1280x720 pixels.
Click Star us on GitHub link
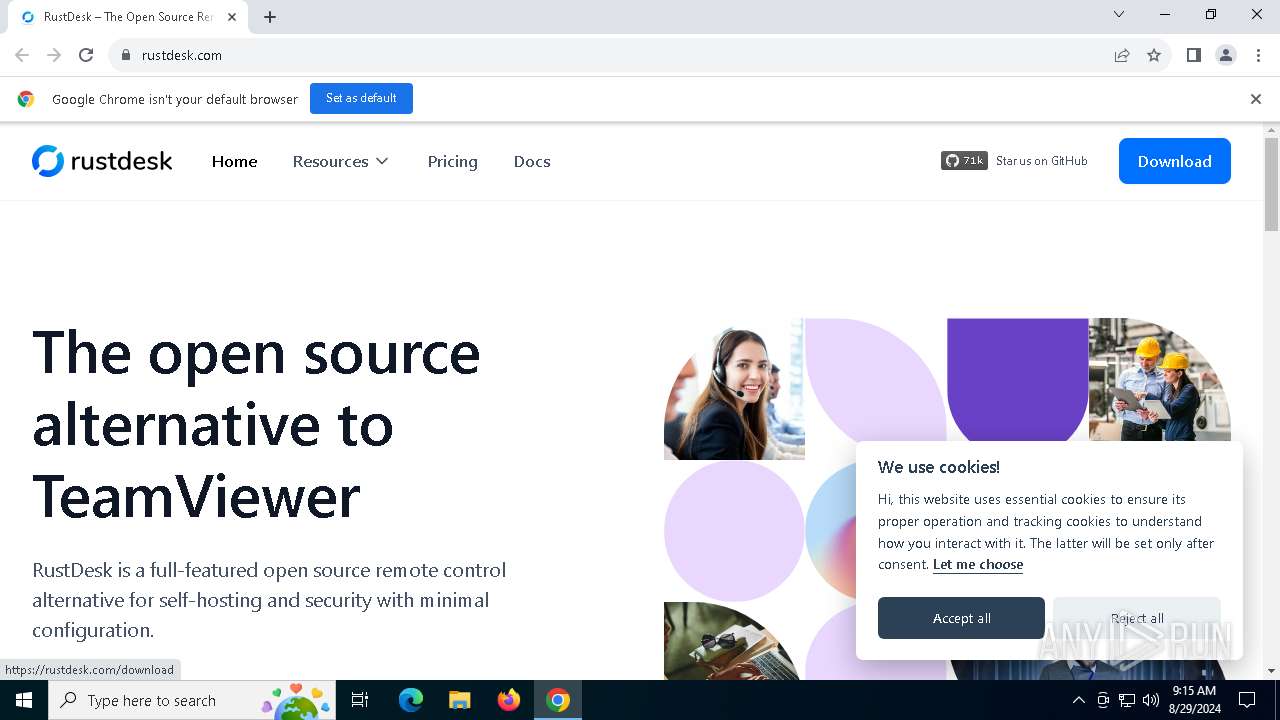(x=1041, y=160)
